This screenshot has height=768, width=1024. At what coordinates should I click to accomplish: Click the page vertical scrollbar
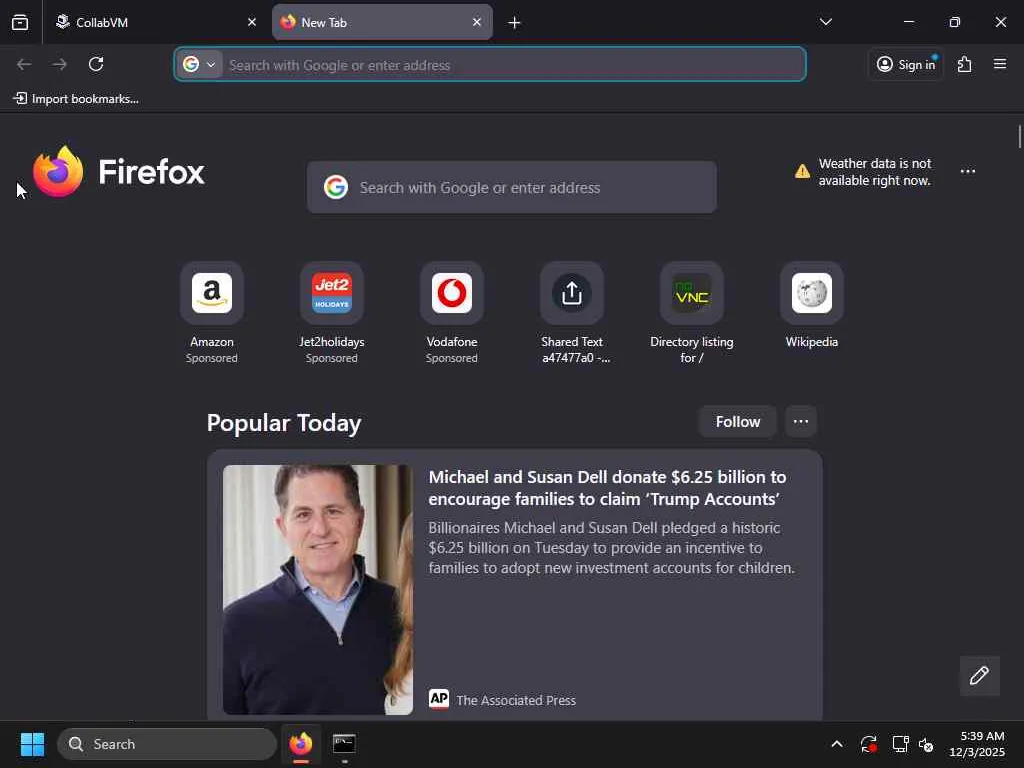pyautogui.click(x=1019, y=136)
